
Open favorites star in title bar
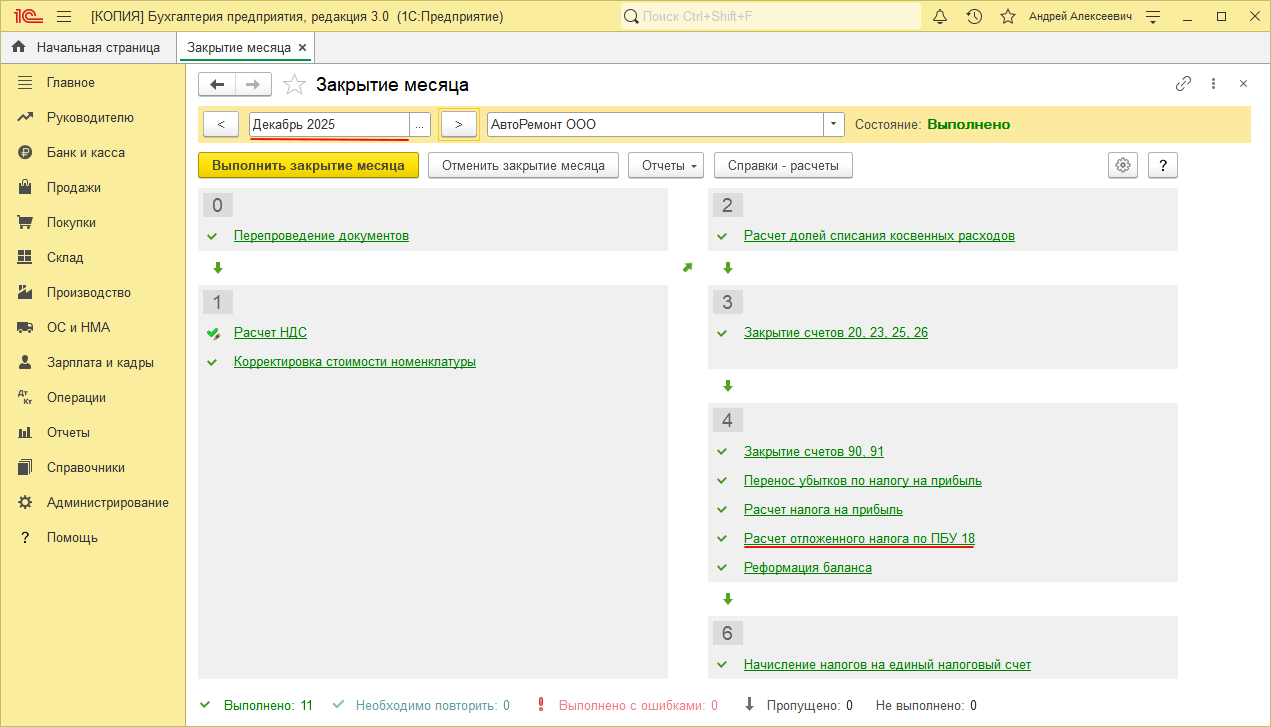(1008, 17)
